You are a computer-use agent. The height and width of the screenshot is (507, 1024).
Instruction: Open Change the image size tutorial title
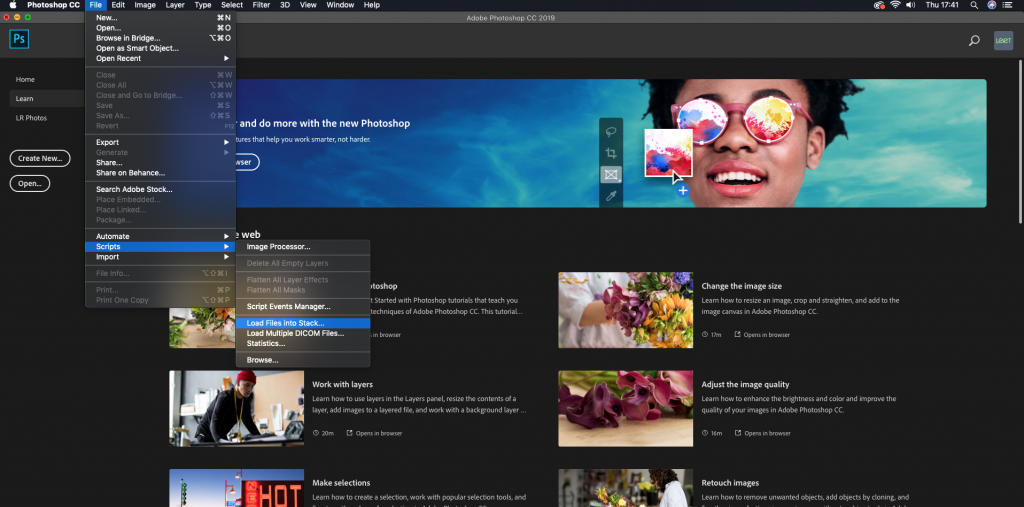[x=741, y=286]
